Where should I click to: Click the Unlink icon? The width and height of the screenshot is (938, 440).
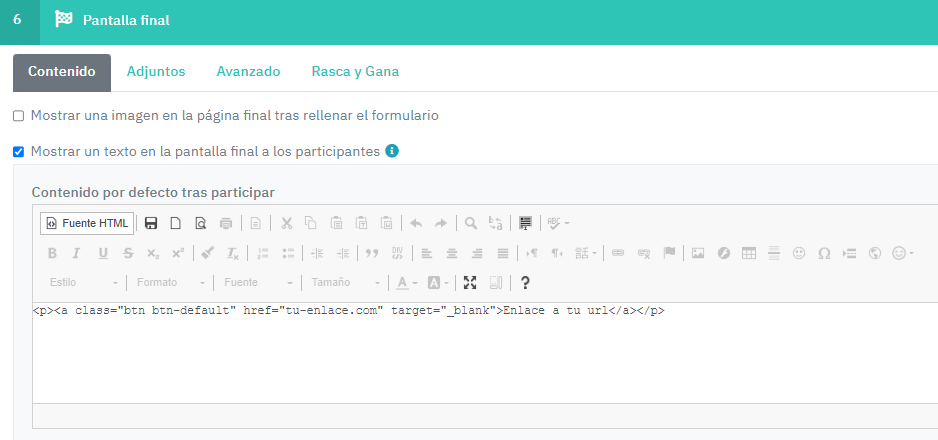point(644,253)
